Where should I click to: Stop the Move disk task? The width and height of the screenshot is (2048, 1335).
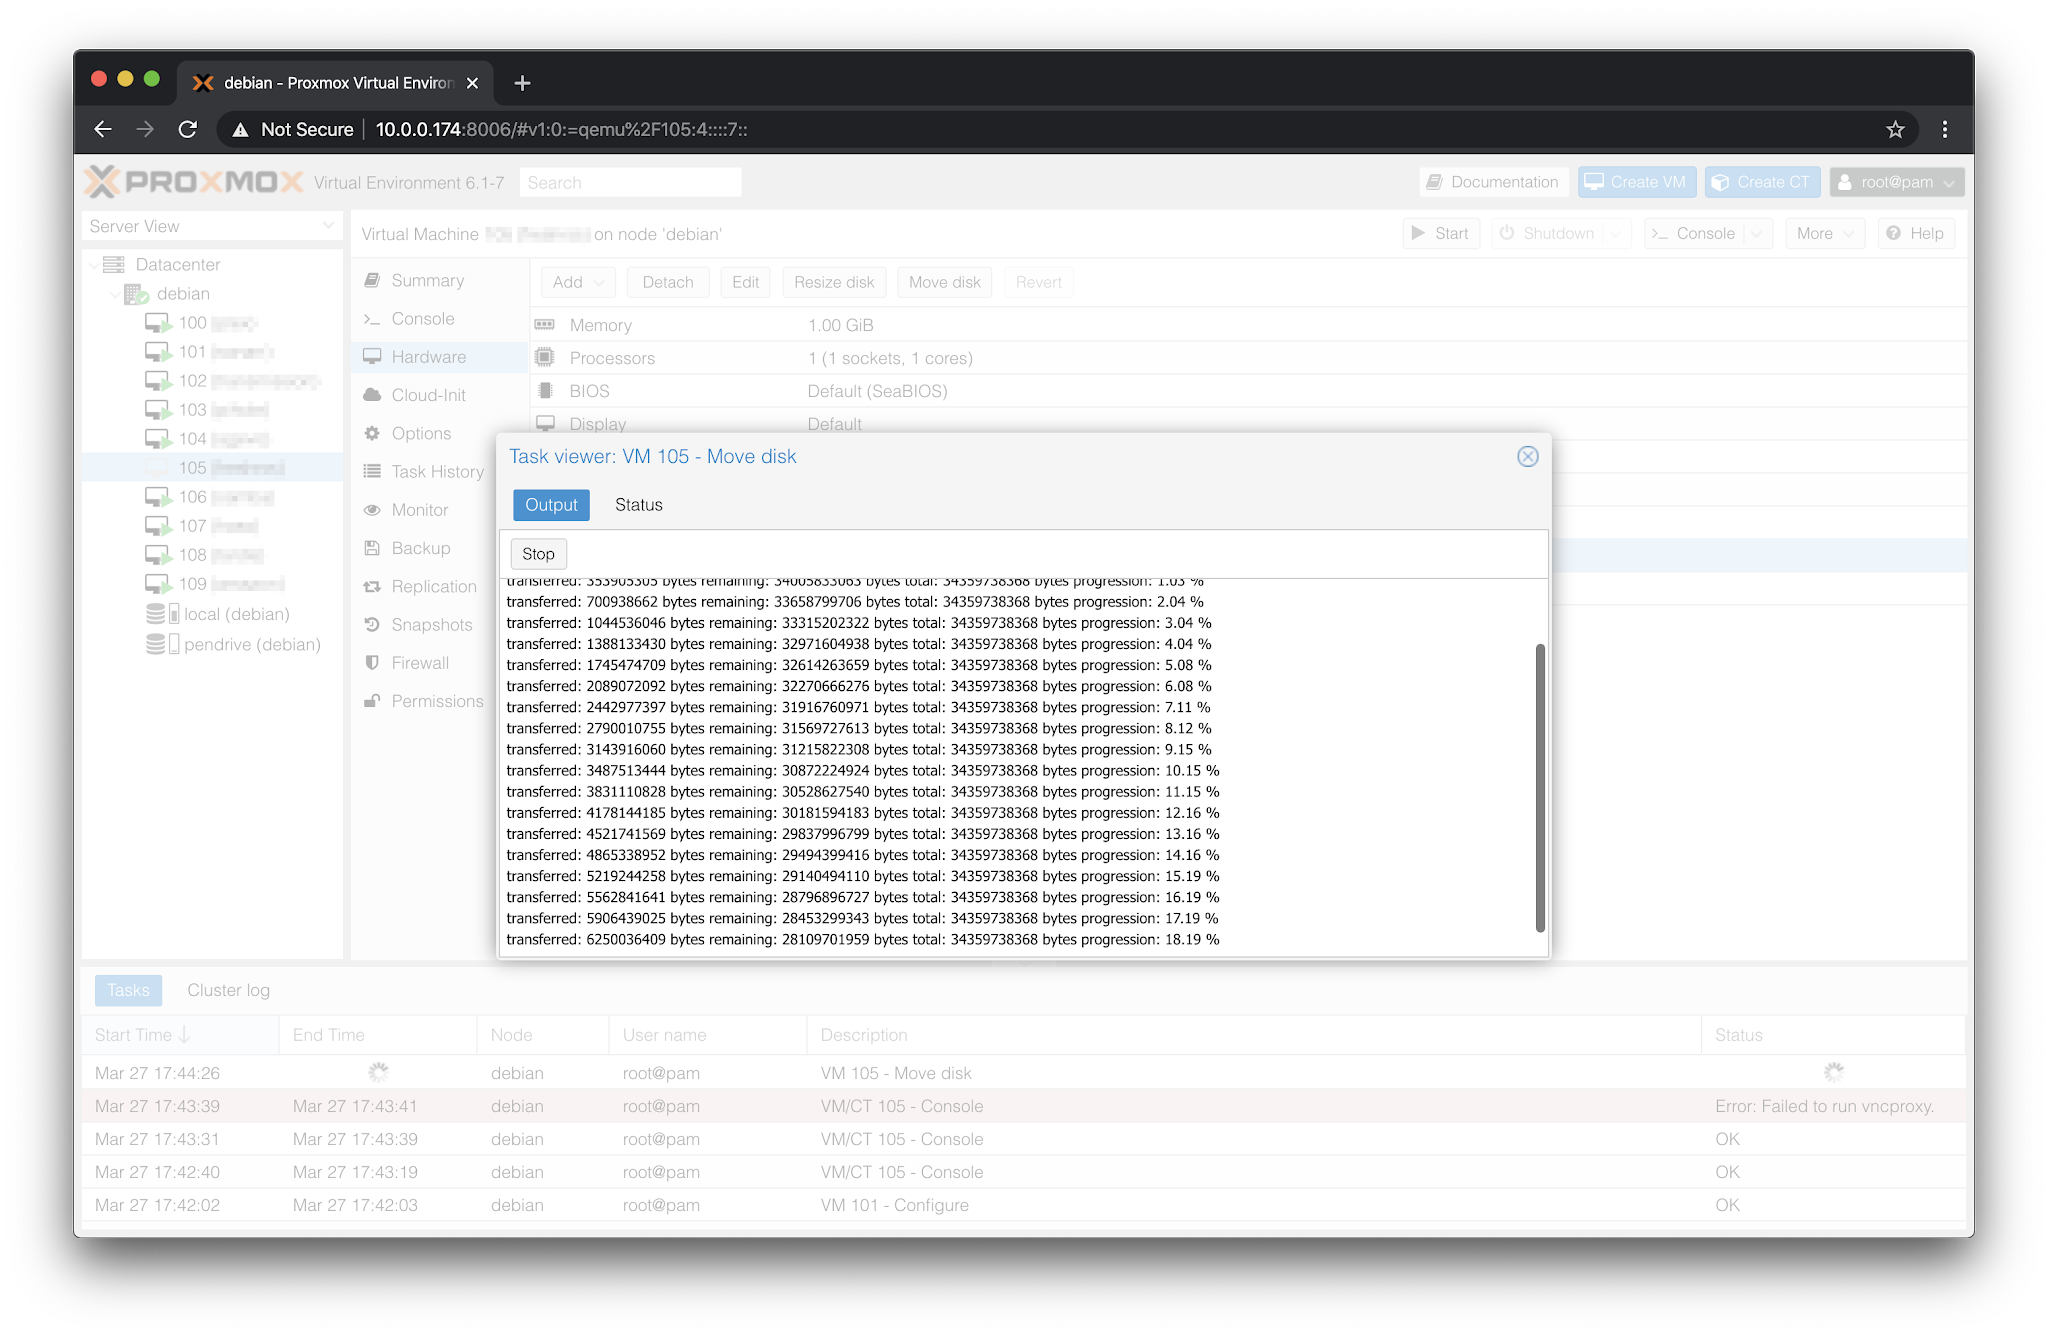[x=538, y=554]
